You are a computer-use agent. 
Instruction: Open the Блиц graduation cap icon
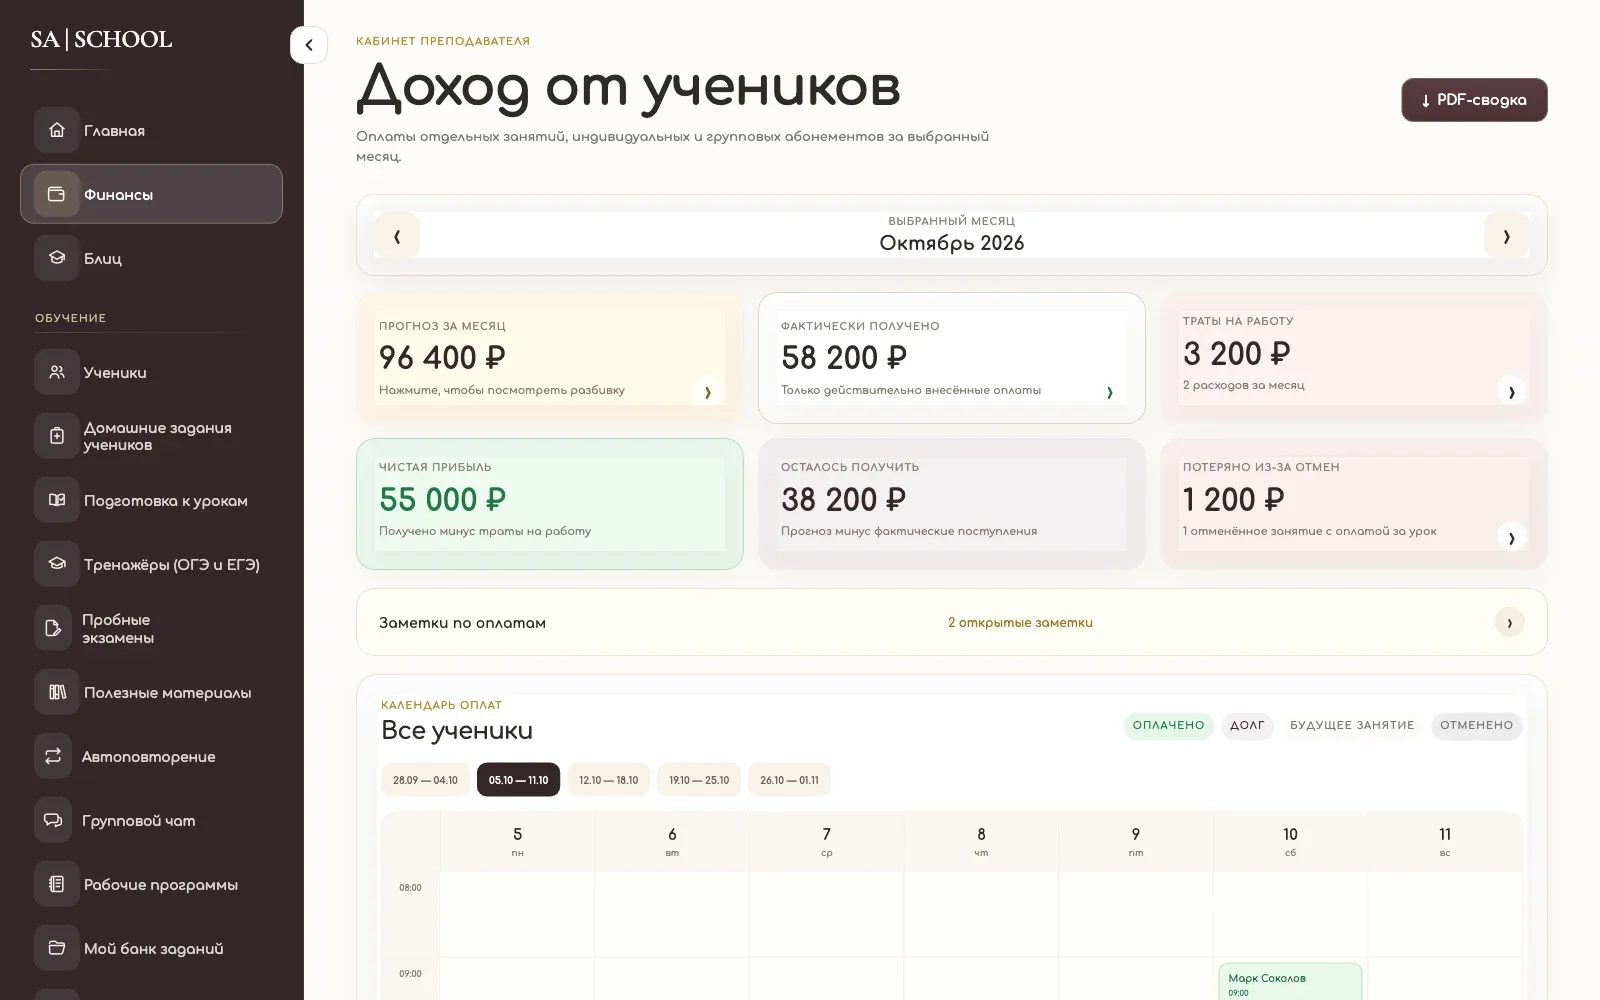click(57, 258)
